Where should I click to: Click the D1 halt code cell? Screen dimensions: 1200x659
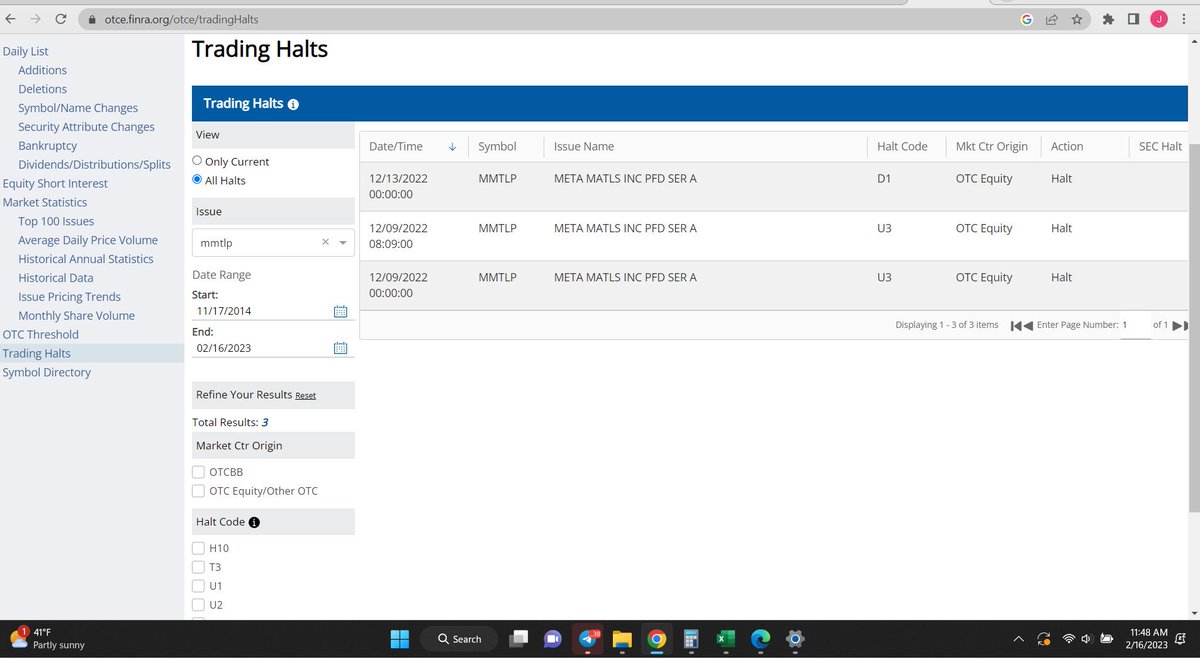coord(883,178)
